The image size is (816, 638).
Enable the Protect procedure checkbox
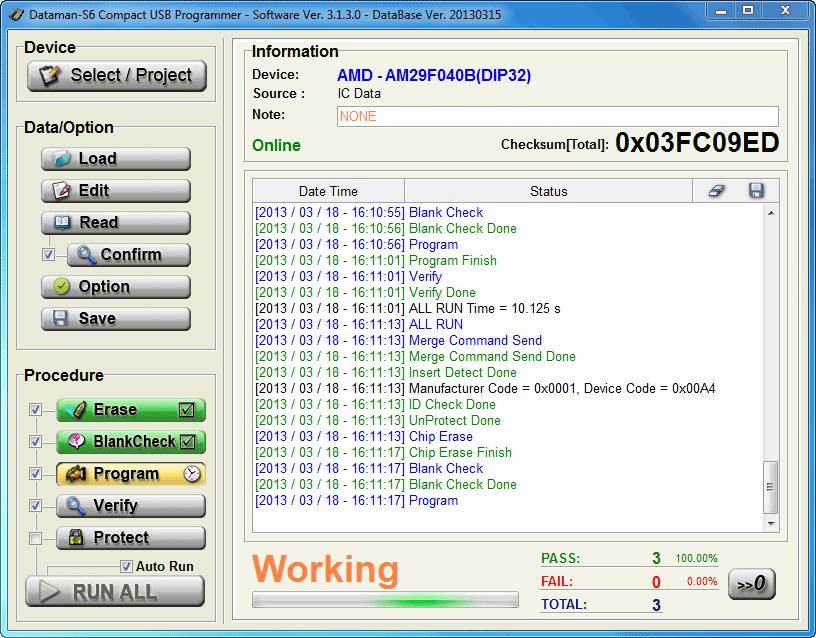coord(36,538)
